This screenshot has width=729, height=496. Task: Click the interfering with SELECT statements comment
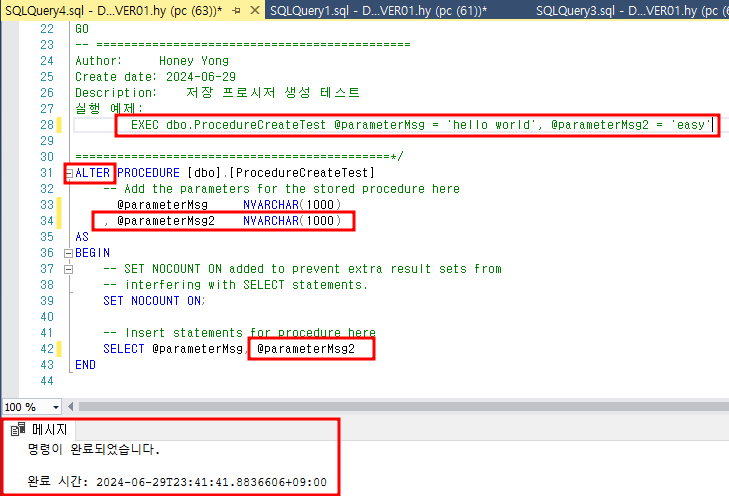point(235,285)
